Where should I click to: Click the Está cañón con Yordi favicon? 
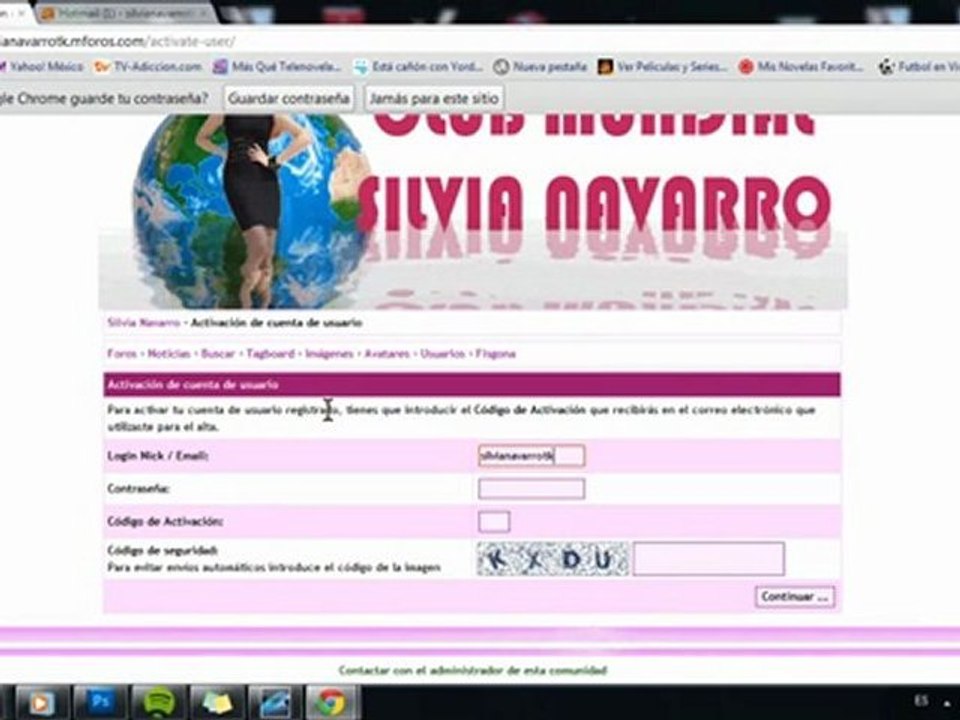click(x=362, y=67)
